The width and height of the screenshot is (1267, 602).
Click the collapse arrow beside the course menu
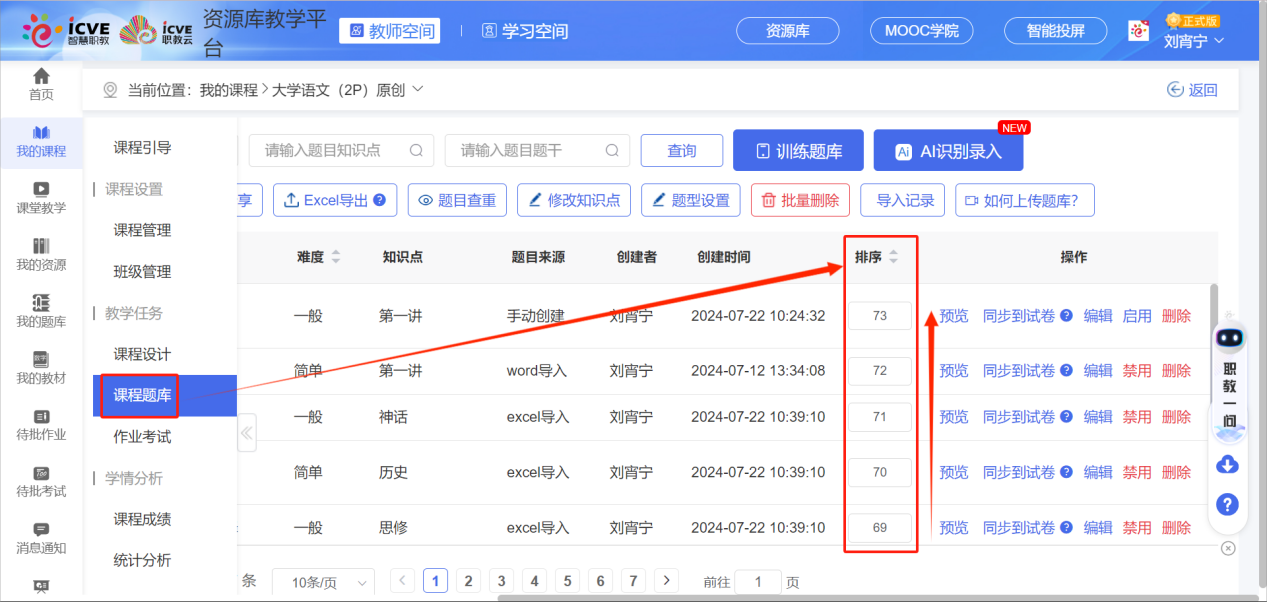247,434
